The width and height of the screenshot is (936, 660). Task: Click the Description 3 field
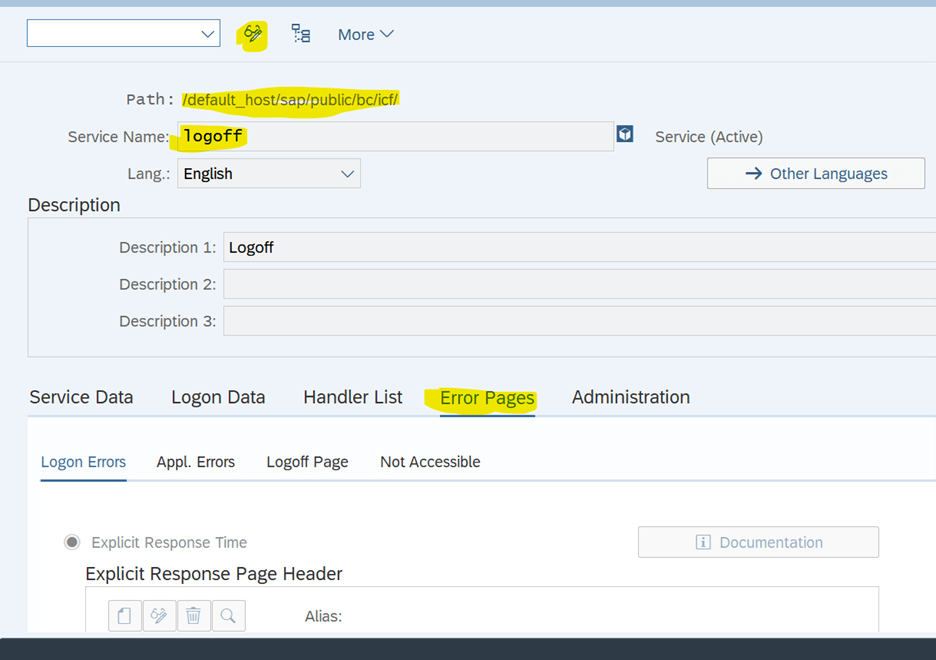tap(579, 322)
